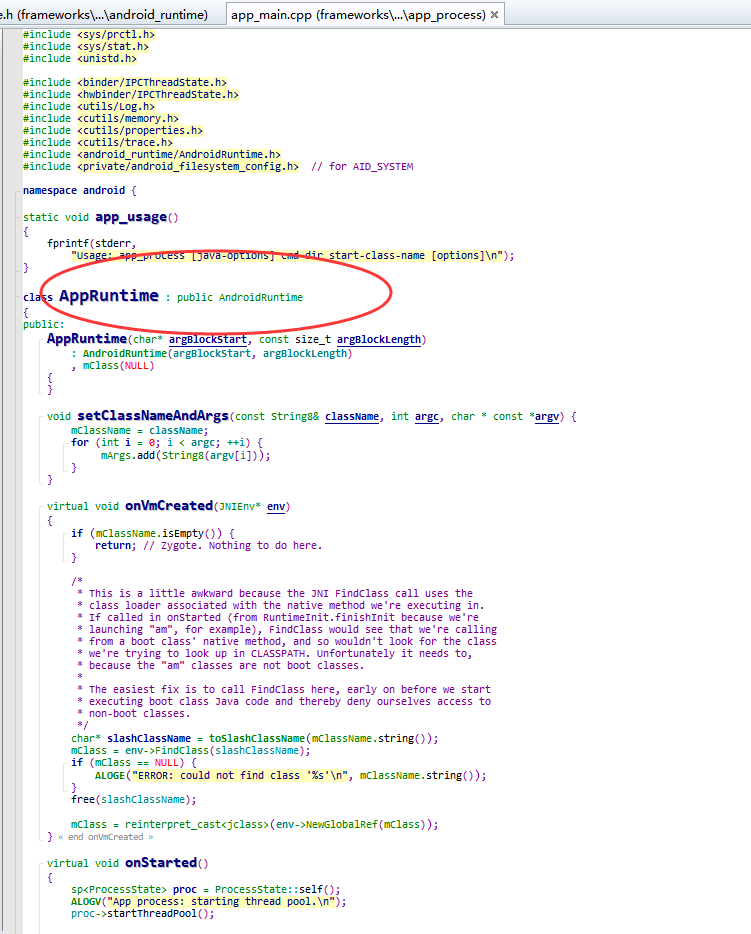
Task: Click the underlined argBlockStart parameter
Action: click(208, 340)
